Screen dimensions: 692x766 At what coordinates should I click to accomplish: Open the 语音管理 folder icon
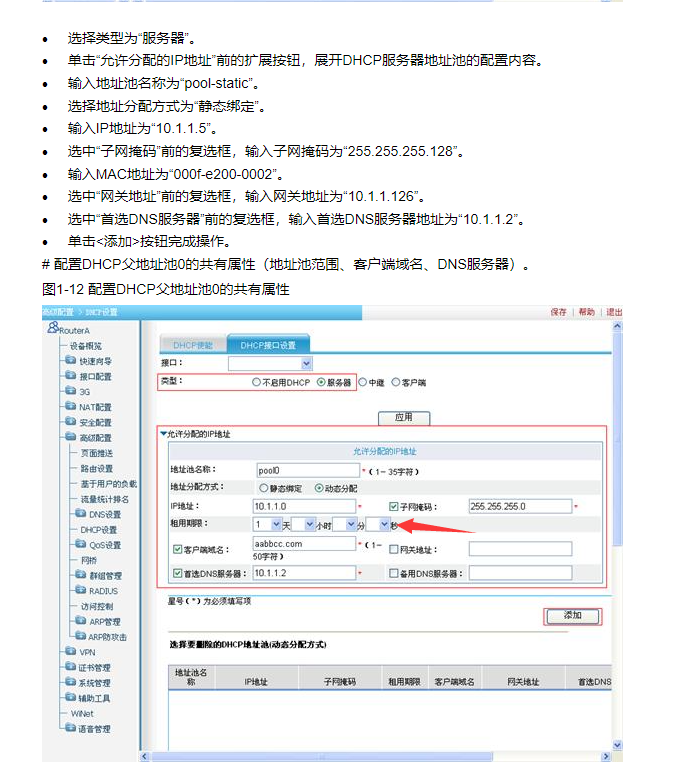tap(71, 728)
